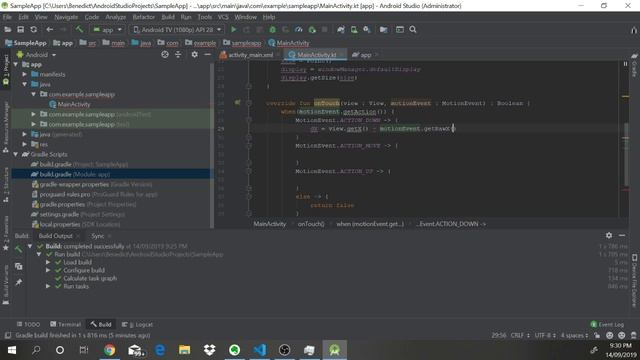Open the Android TV (1080p) API 28 device dropdown
The height and width of the screenshot is (360, 640).
(x=178, y=30)
